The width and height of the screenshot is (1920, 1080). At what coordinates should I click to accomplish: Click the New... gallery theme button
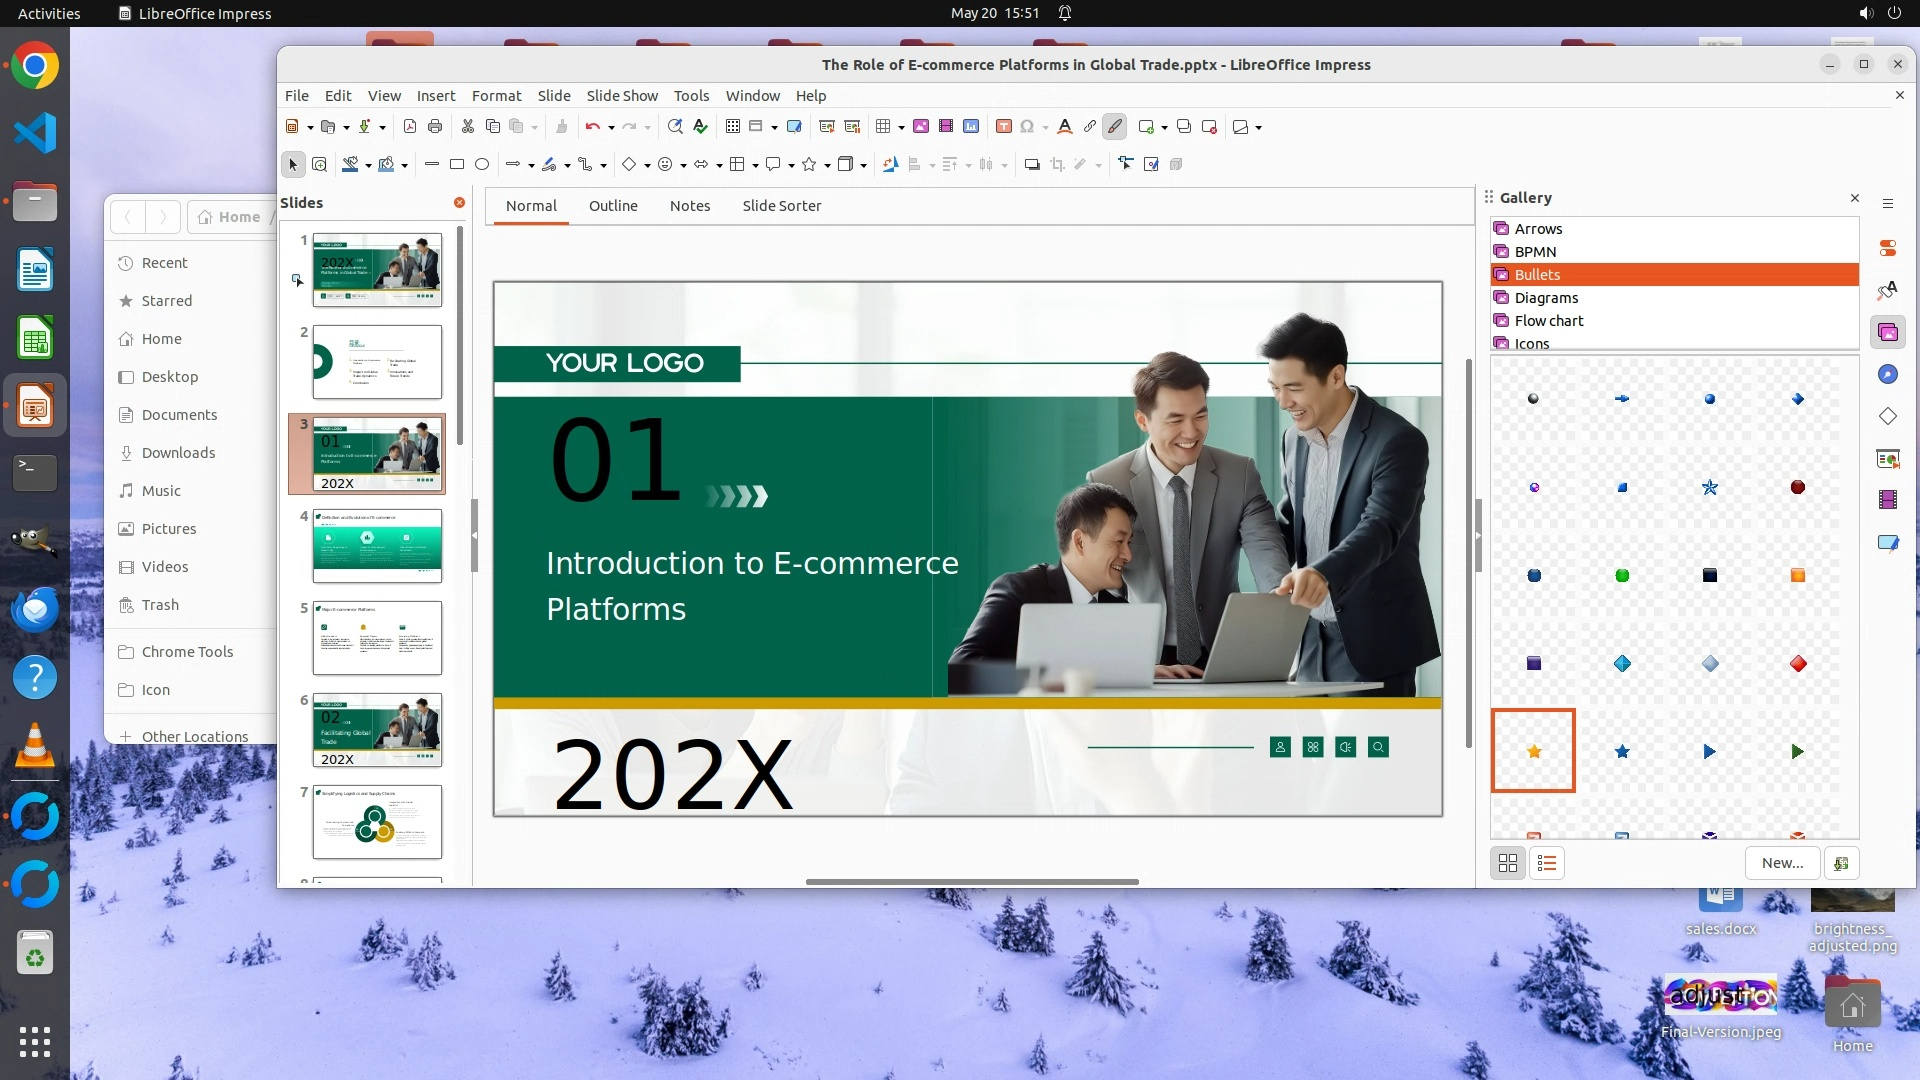(x=1782, y=863)
